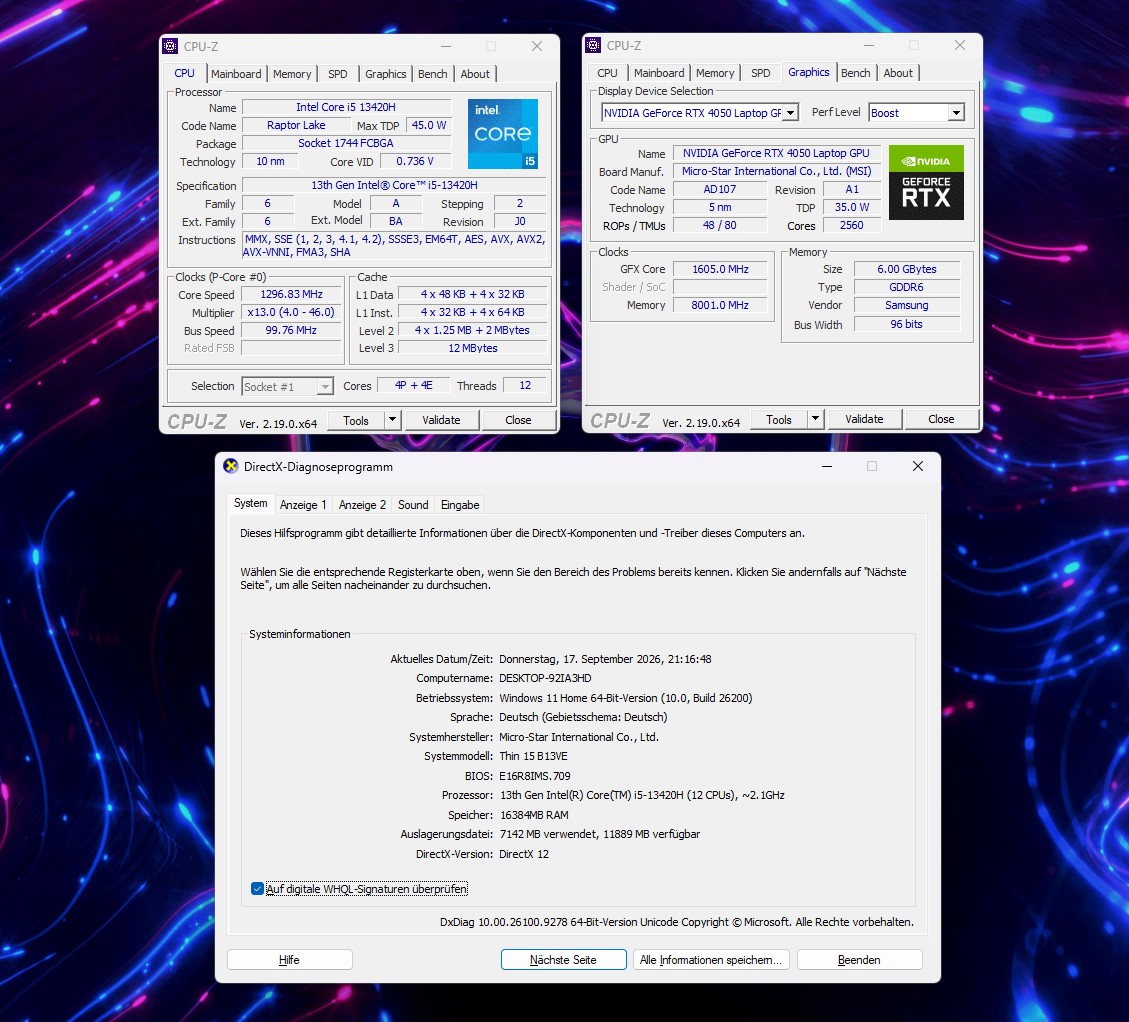The height and width of the screenshot is (1022, 1129).
Task: Click Tools button in right CPU-Z window
Action: [x=778, y=419]
